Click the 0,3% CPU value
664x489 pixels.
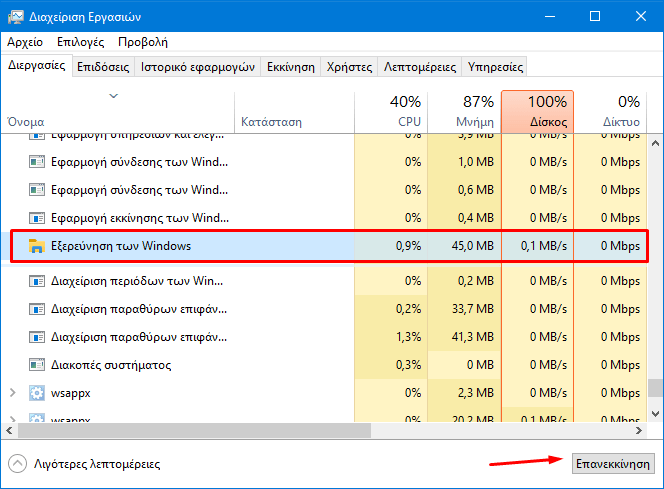coord(408,365)
